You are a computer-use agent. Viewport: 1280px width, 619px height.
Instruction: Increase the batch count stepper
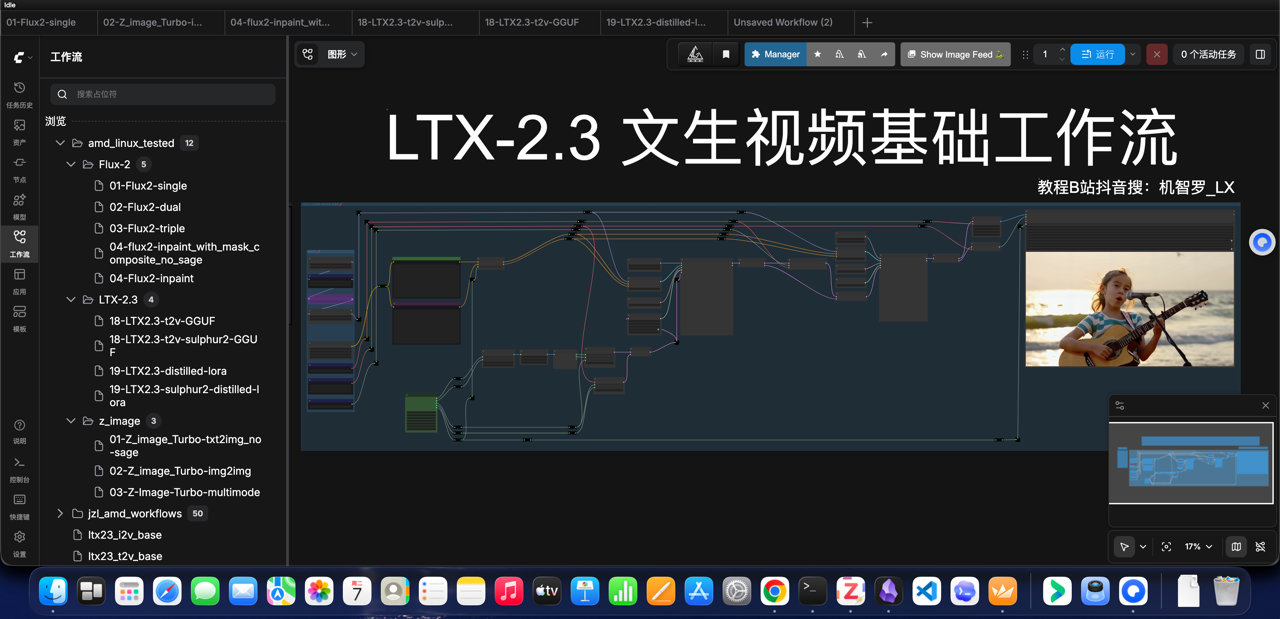point(1062,50)
